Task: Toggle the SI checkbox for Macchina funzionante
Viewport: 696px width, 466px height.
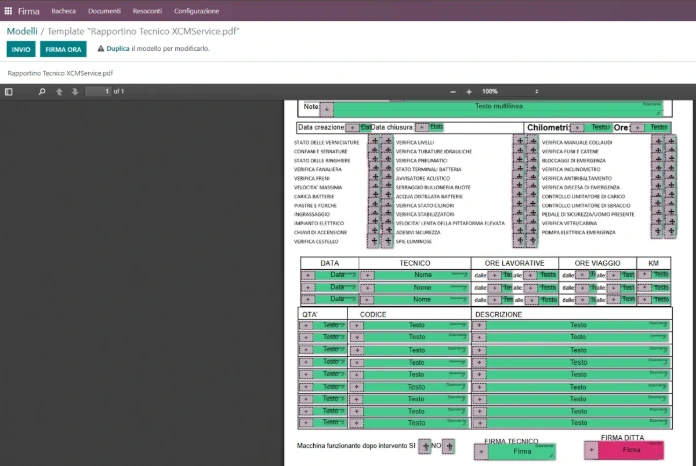Action: click(x=425, y=446)
